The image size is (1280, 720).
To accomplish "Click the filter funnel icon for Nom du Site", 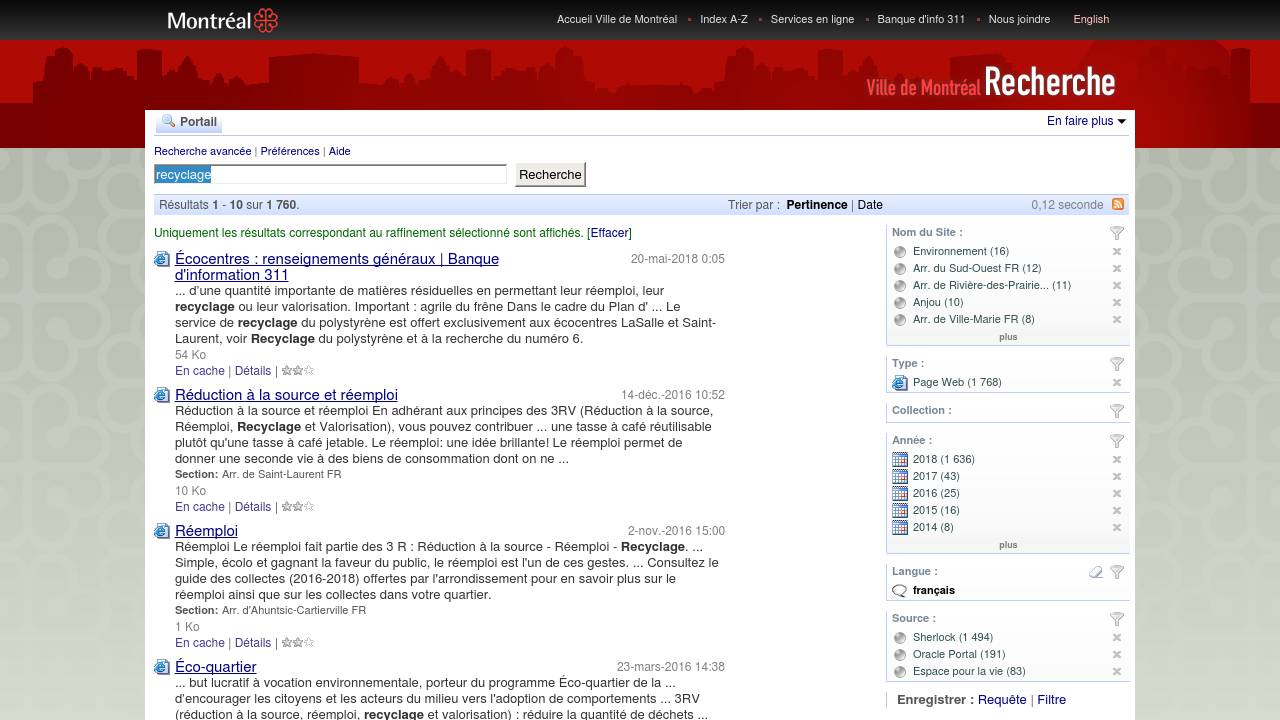I will tap(1117, 233).
